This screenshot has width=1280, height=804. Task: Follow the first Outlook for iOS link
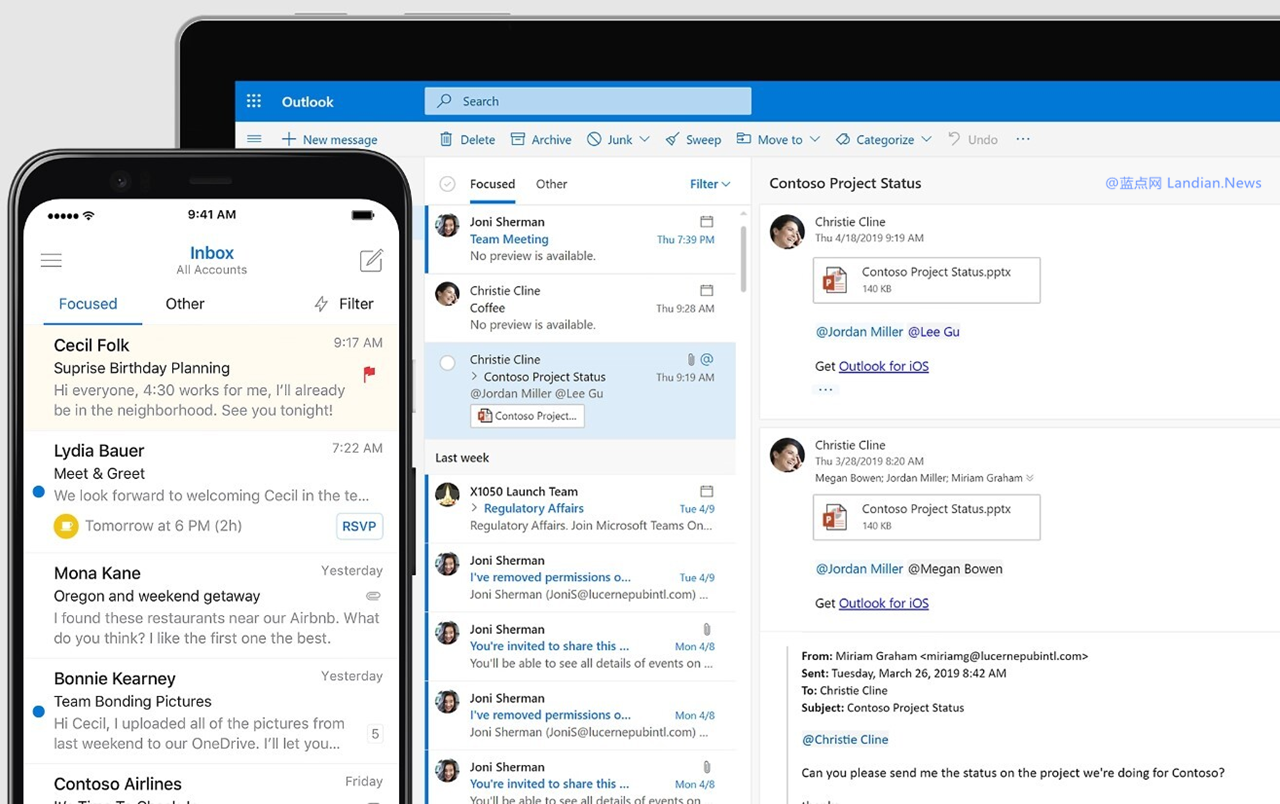(x=884, y=366)
